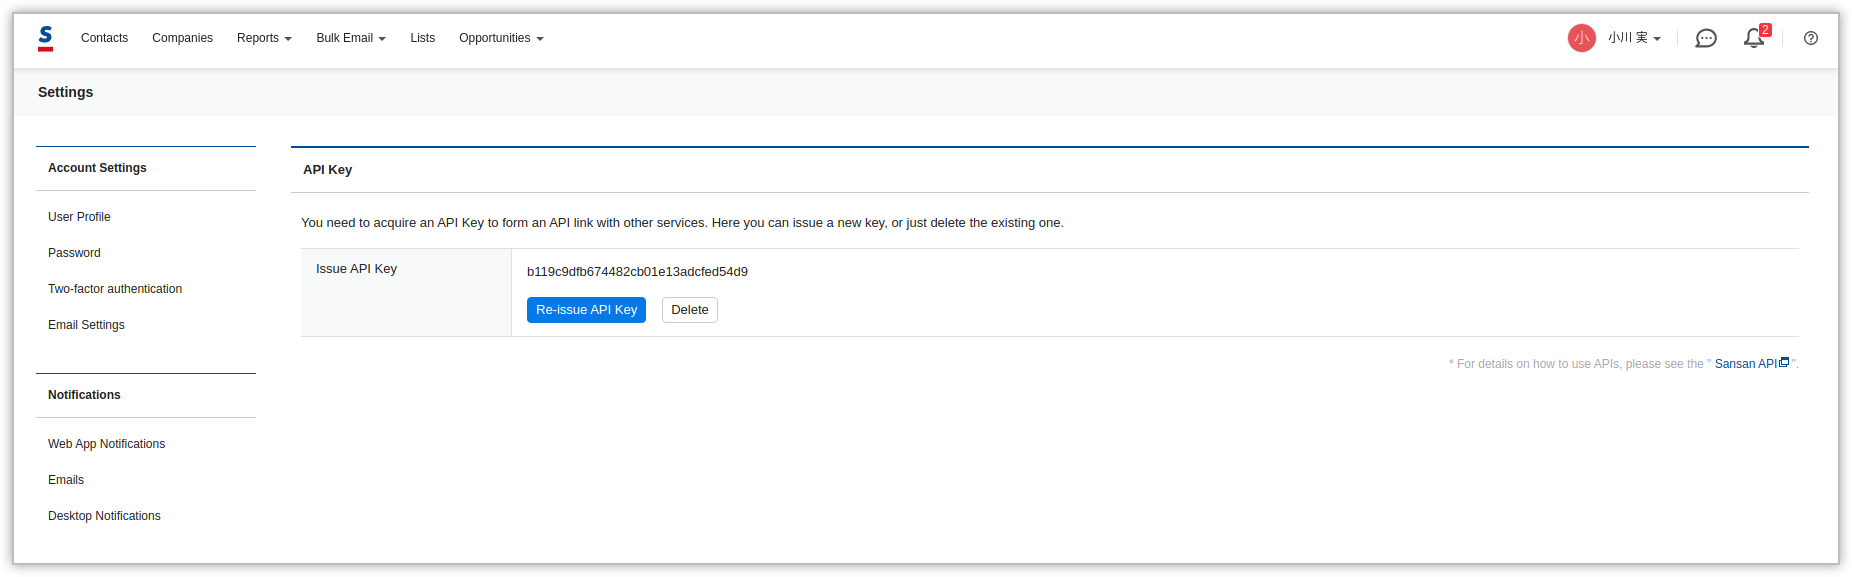The width and height of the screenshot is (1852, 577).
Task: Go to the Contacts page
Action: 104,38
